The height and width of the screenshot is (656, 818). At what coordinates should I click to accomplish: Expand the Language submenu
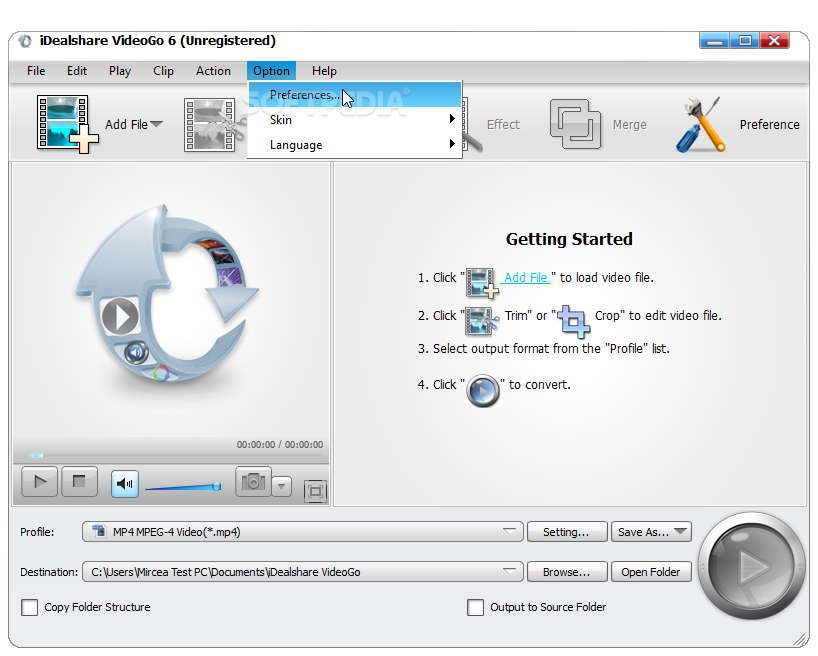click(x=355, y=145)
